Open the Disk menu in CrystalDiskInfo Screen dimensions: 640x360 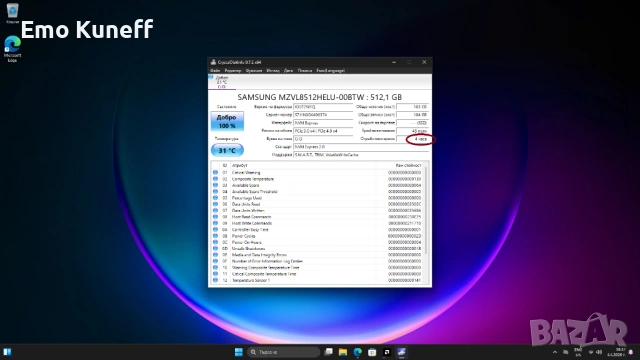(x=289, y=71)
